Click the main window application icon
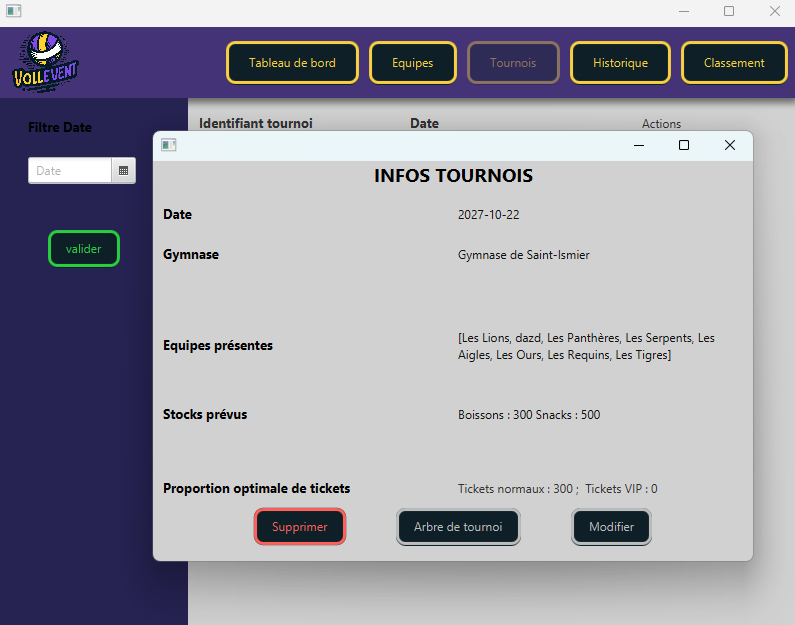 tap(14, 11)
